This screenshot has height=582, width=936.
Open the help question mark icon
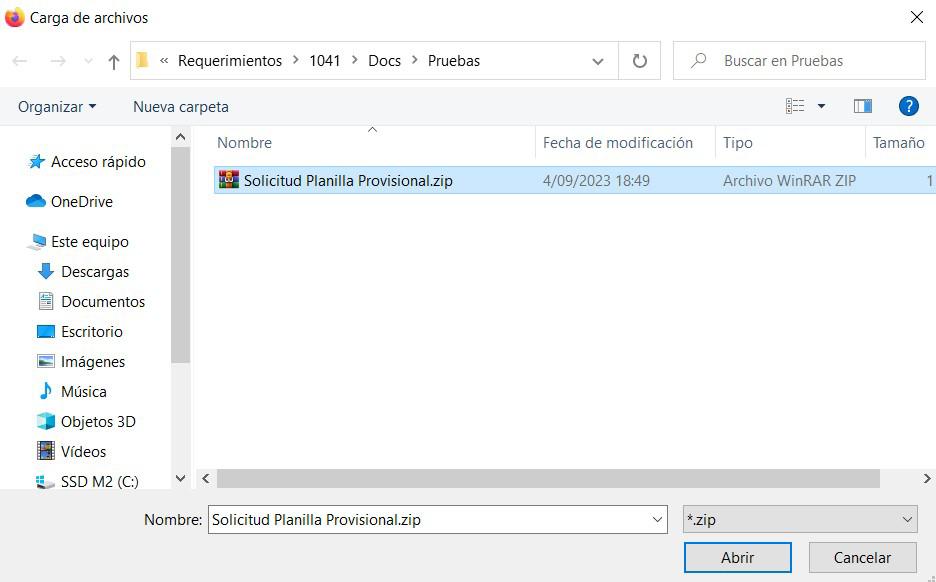(908, 106)
